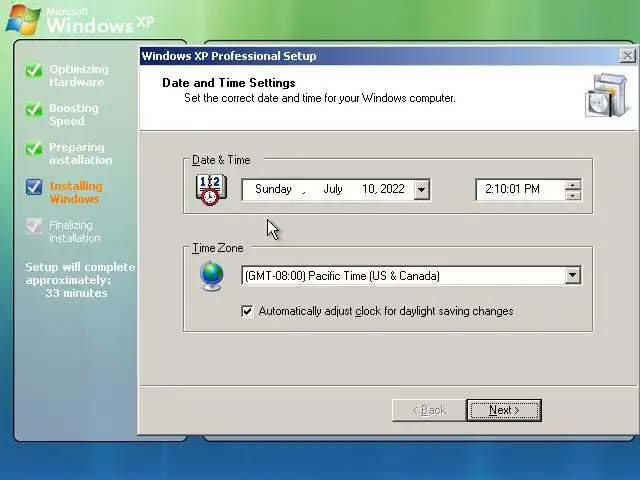Select the month July in date field
The width and height of the screenshot is (640, 480).
pyautogui.click(x=333, y=189)
